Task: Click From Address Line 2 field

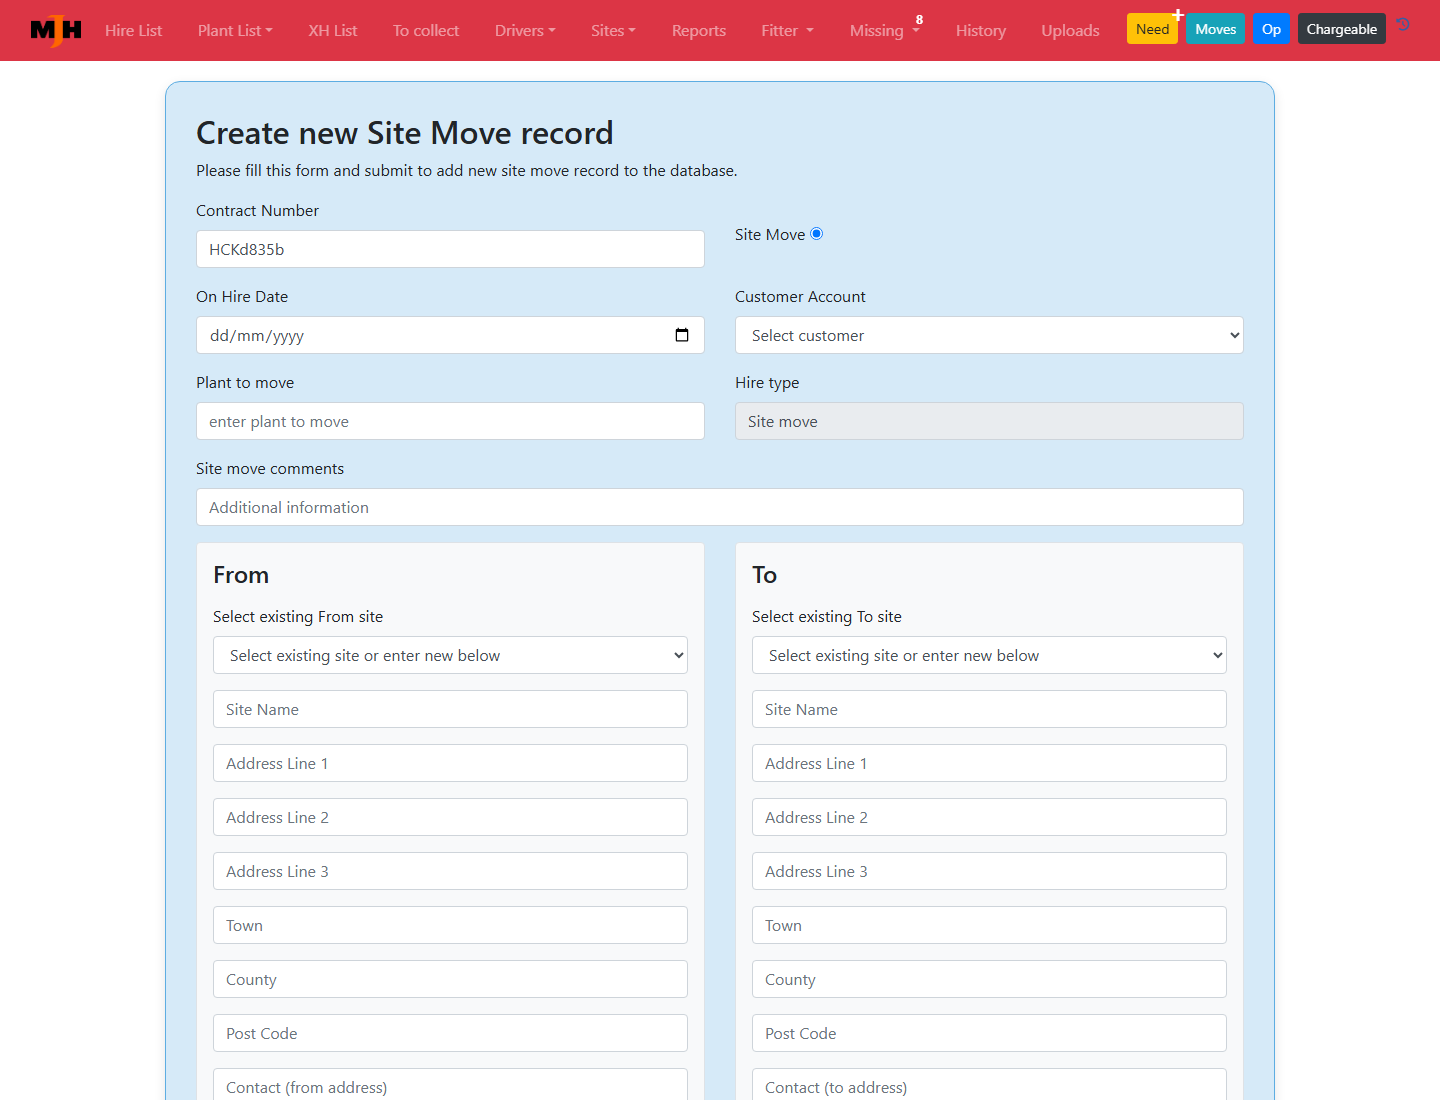Action: point(450,817)
